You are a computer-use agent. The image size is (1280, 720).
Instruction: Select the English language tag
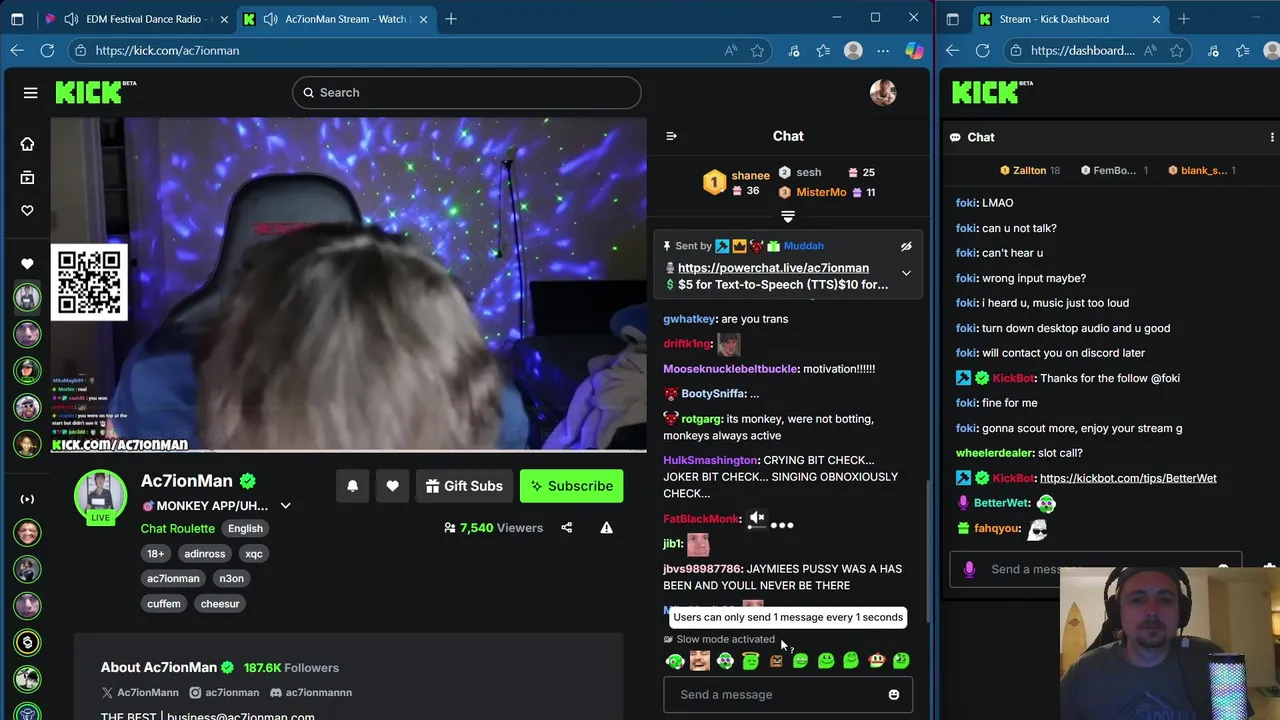point(245,528)
